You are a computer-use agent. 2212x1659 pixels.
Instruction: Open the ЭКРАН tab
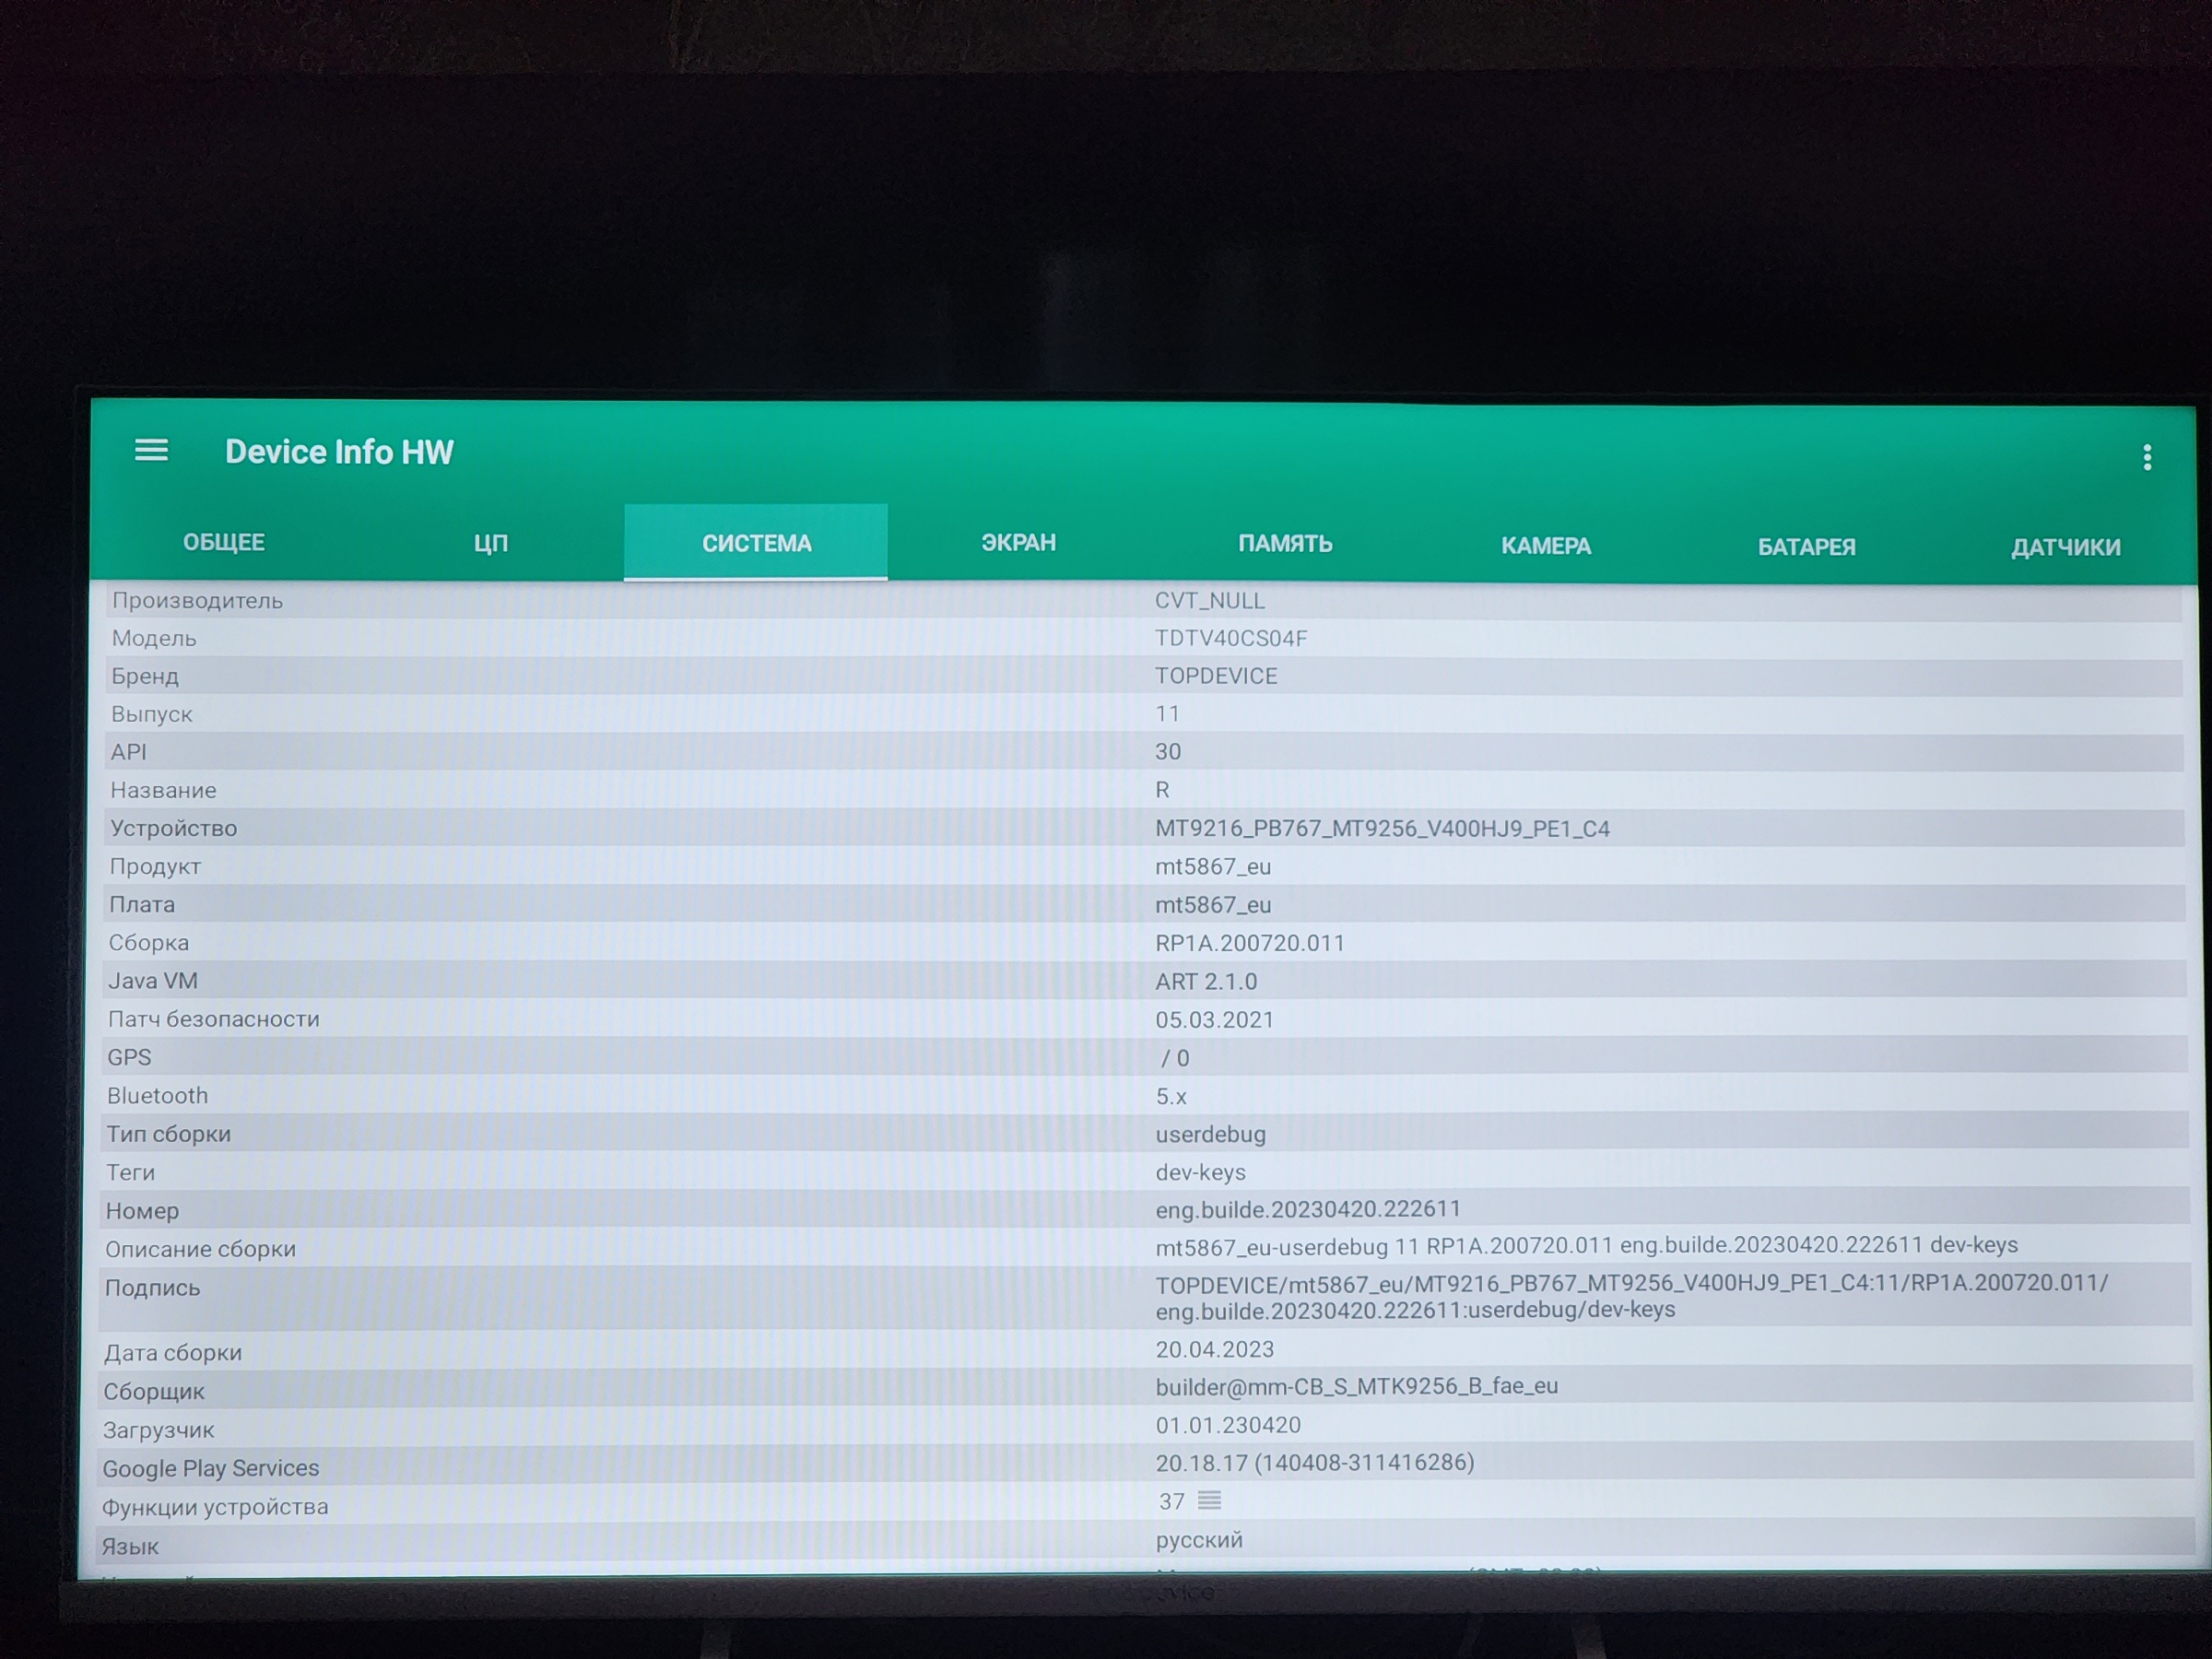[1018, 542]
